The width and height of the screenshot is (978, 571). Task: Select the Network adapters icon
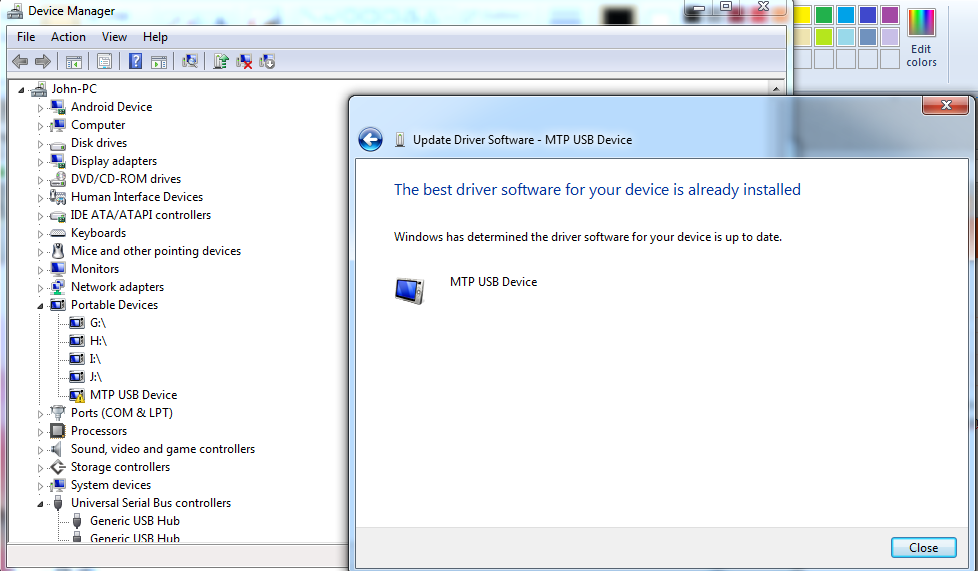coord(57,286)
